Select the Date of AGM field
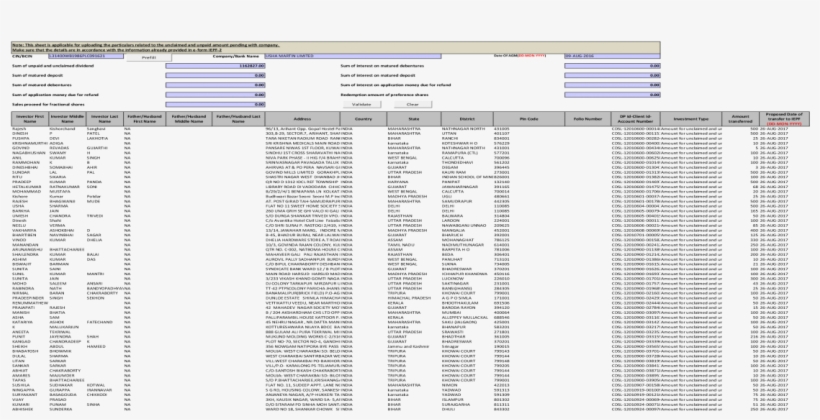Screen dimensions: 820x420 [x=612, y=56]
